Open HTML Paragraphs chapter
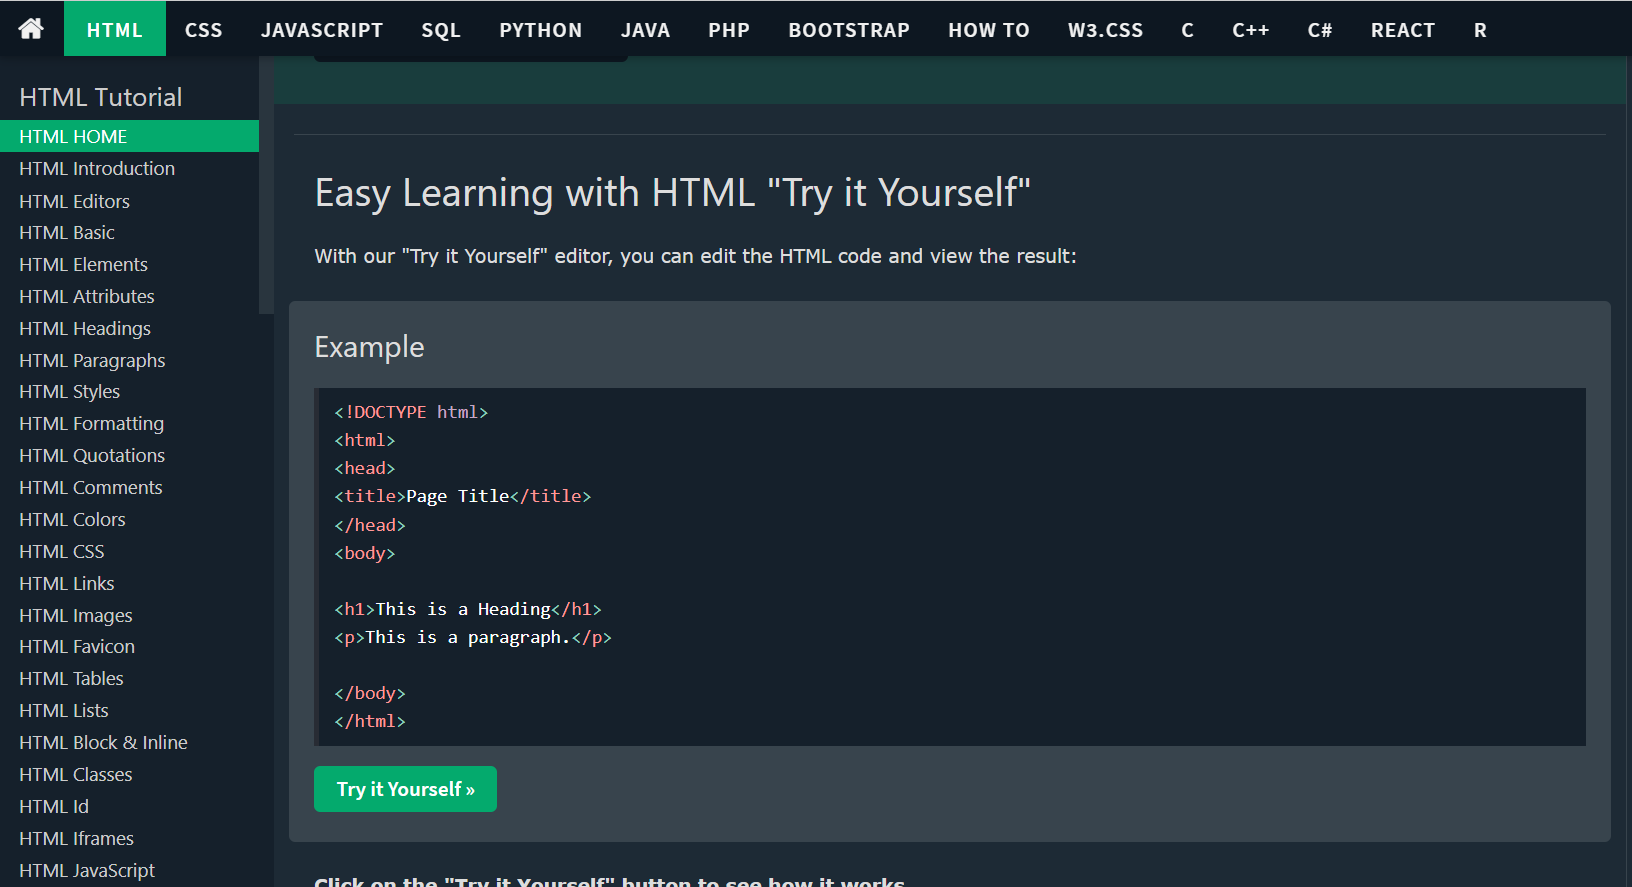Image resolution: width=1632 pixels, height=887 pixels. click(129, 360)
